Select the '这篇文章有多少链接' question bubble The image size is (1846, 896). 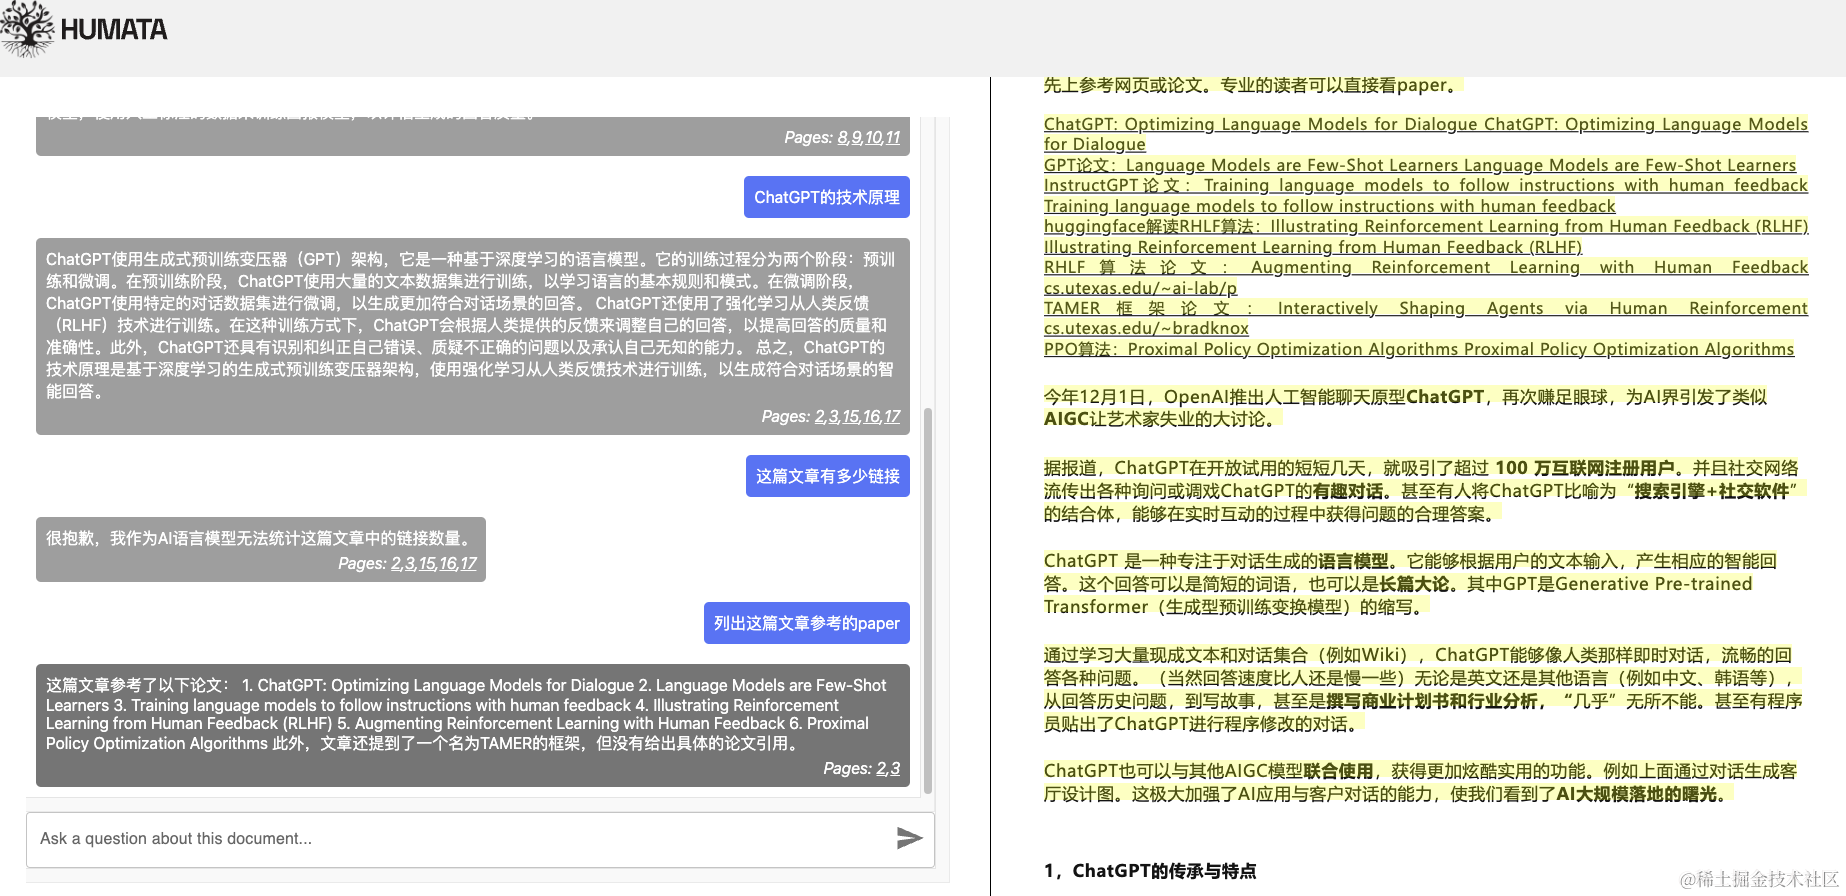pyautogui.click(x=828, y=476)
